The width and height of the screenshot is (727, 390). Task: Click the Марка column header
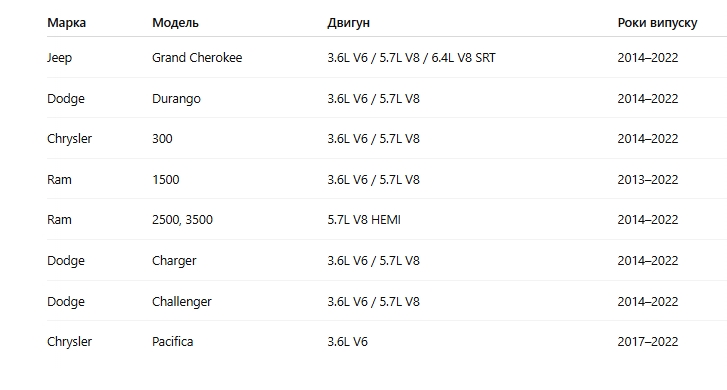click(66, 23)
